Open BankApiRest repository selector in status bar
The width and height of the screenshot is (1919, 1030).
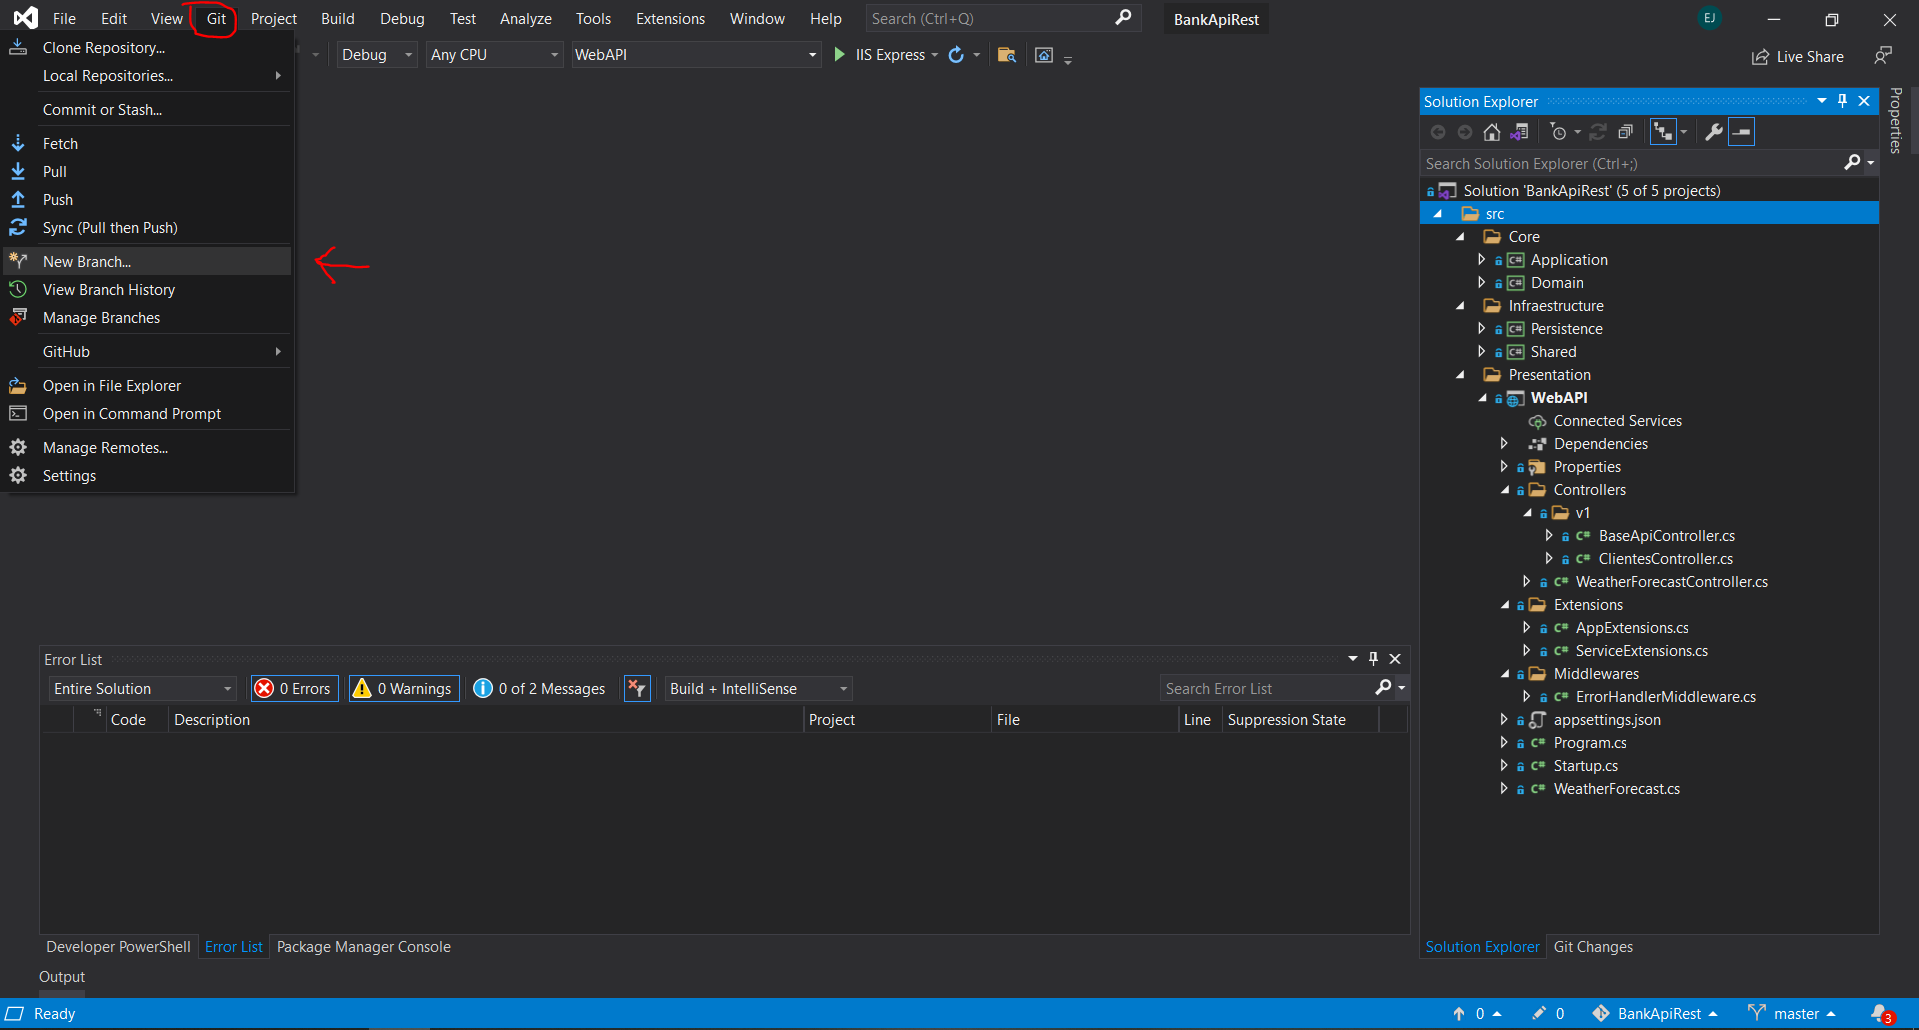[1655, 1014]
